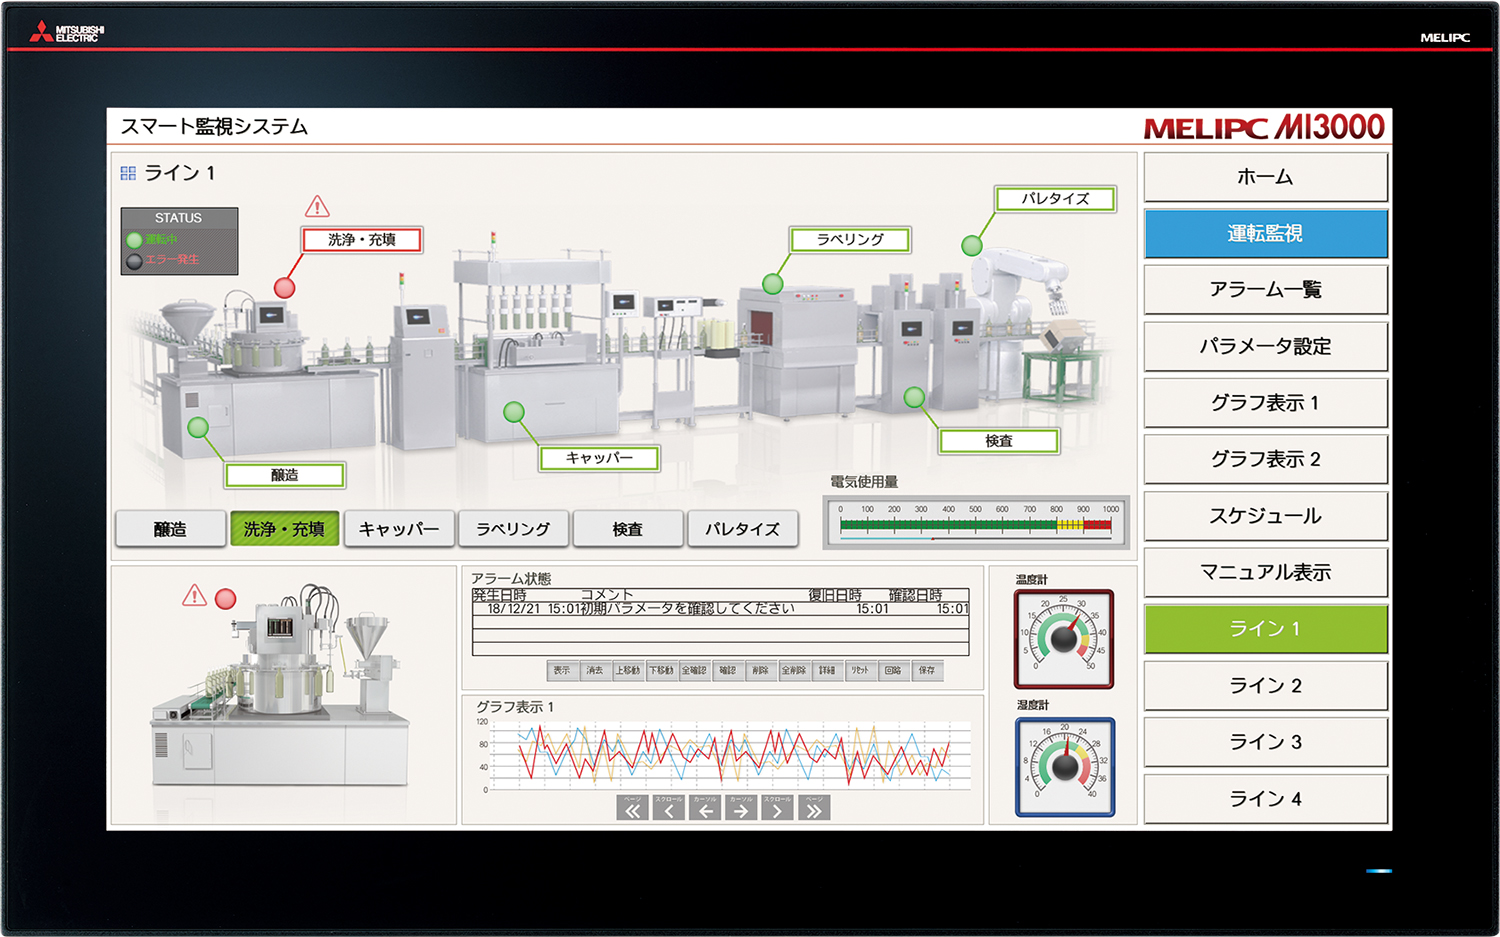Move graph cursor left with arrow button
This screenshot has width=1500, height=937.
[x=705, y=808]
